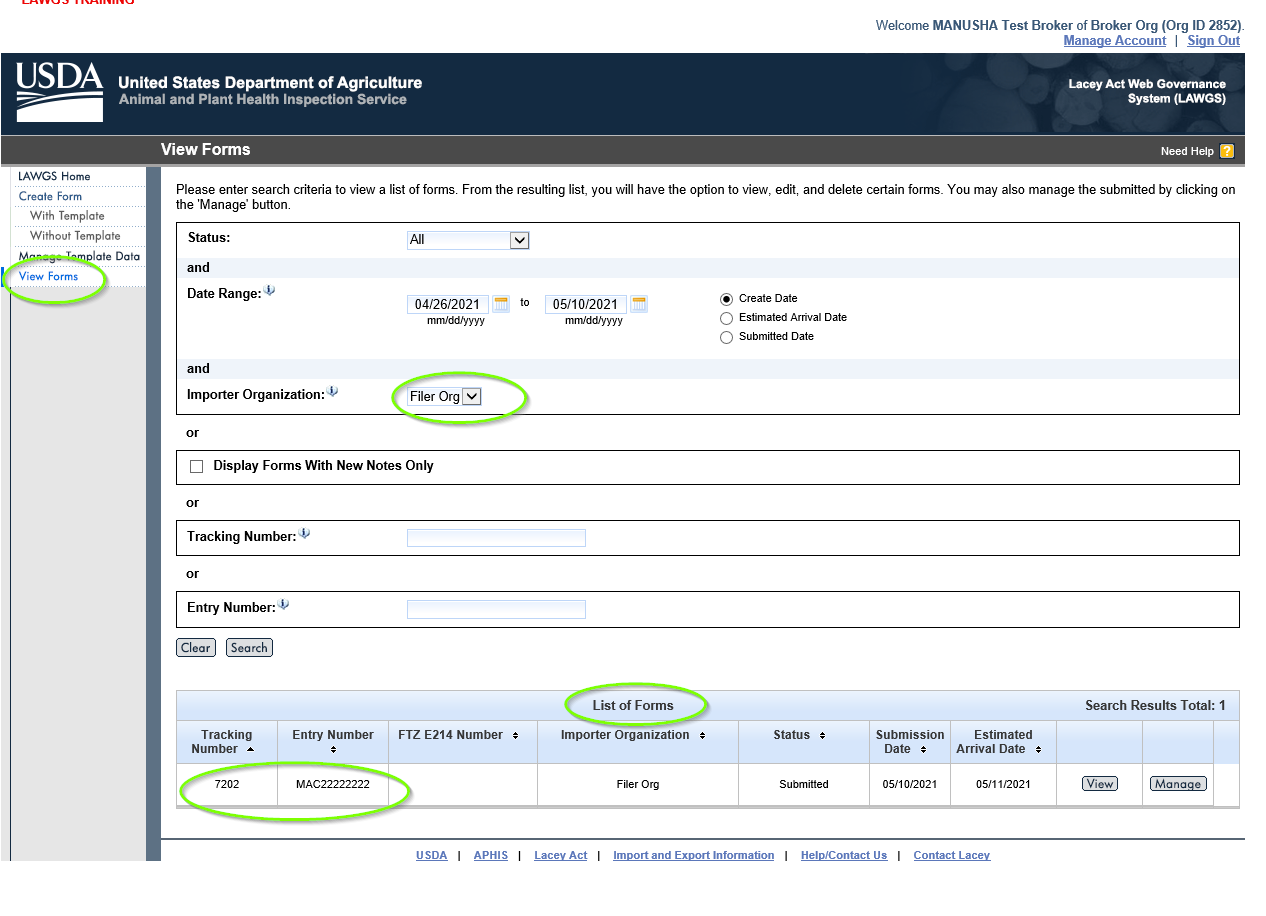This screenshot has height=916, width=1266.
Task: Open the end date calendar picker
Action: [639, 304]
